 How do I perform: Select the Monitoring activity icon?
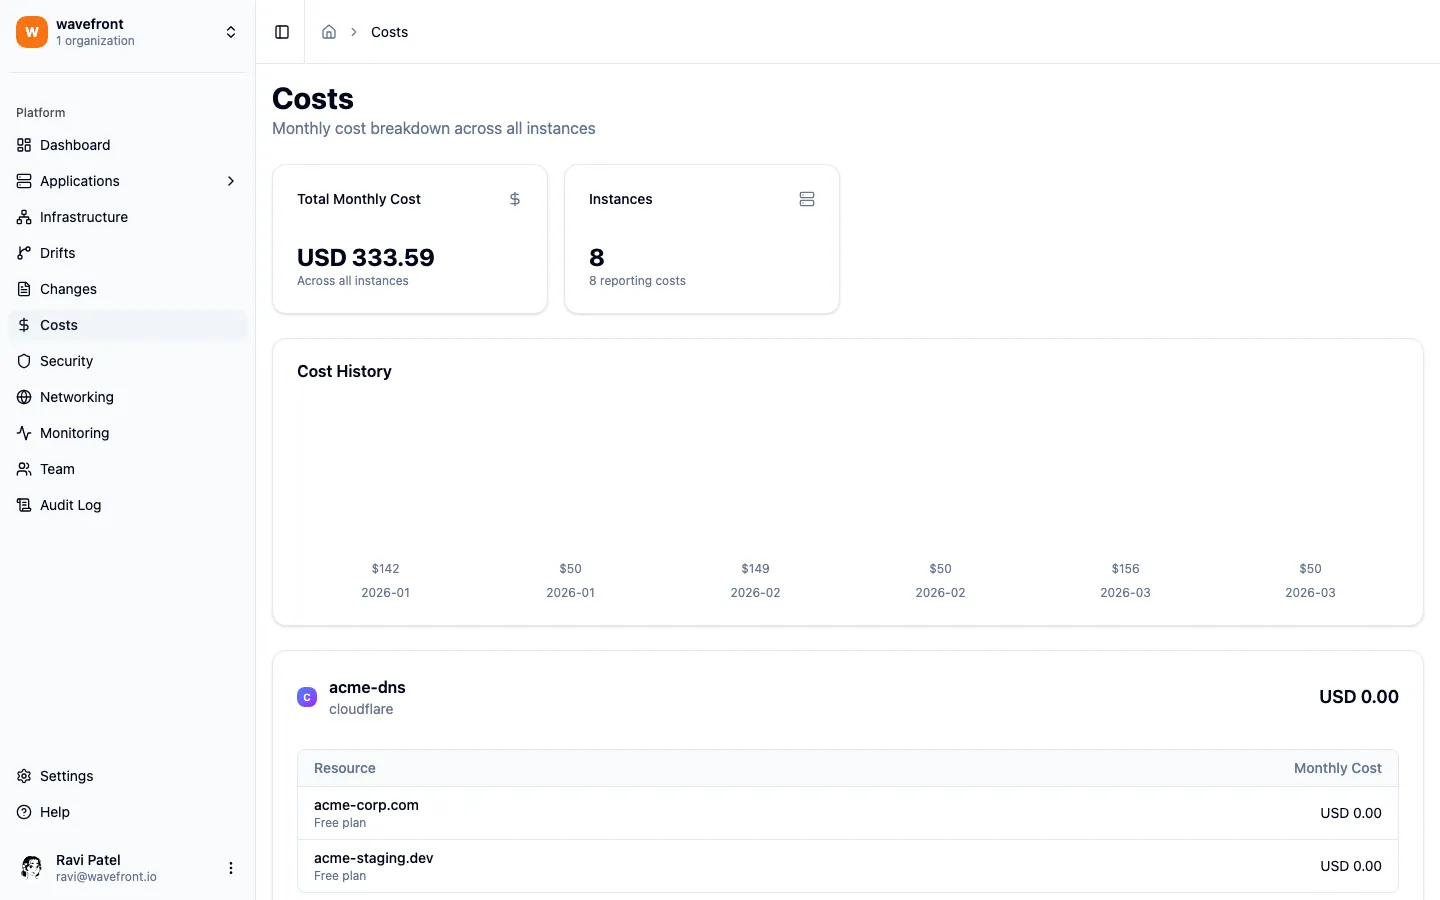coord(23,433)
